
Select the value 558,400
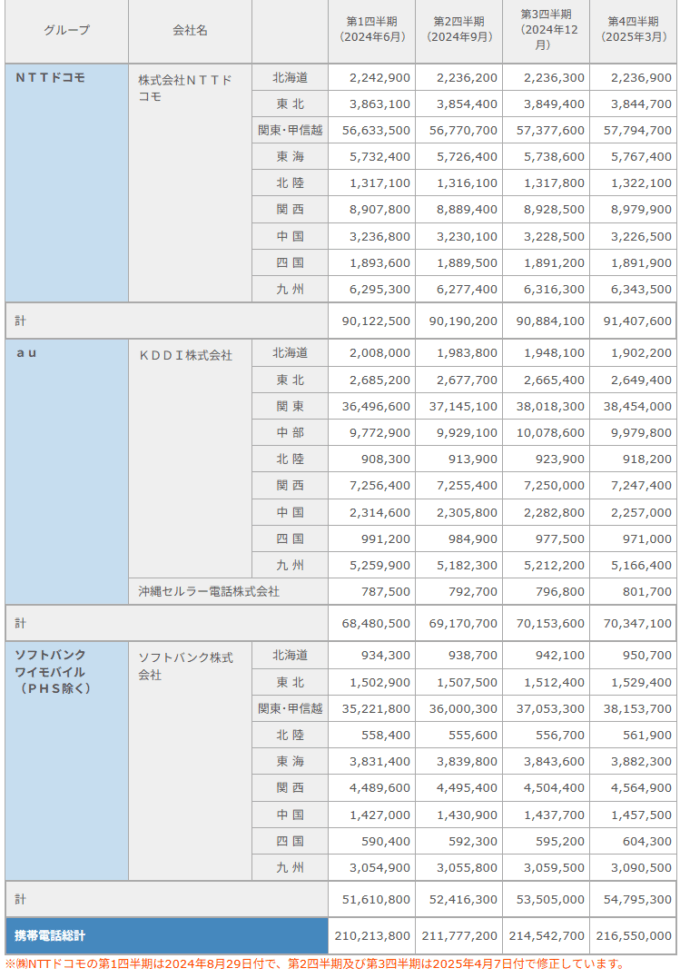coord(386,735)
